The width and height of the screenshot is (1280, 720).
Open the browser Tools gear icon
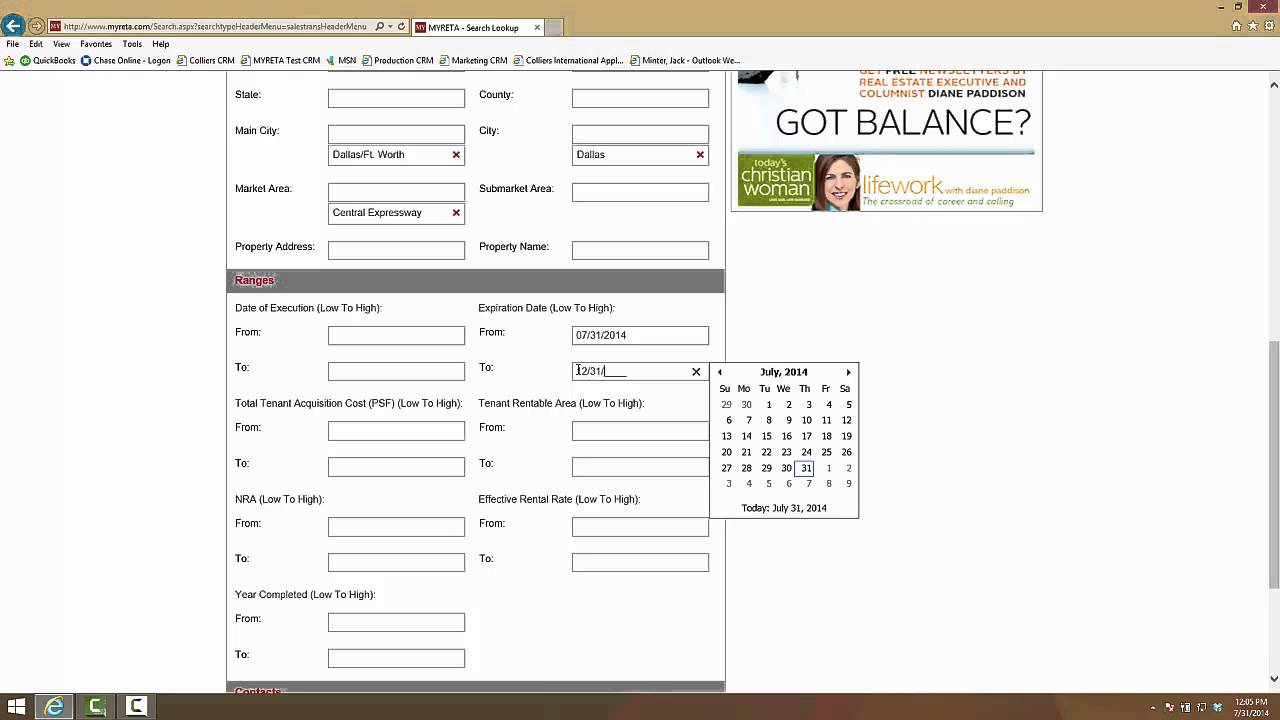[x=1268, y=26]
